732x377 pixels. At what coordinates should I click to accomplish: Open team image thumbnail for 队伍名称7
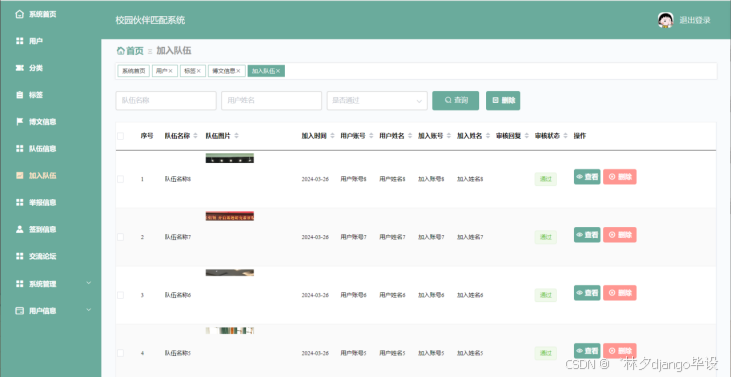[230, 216]
